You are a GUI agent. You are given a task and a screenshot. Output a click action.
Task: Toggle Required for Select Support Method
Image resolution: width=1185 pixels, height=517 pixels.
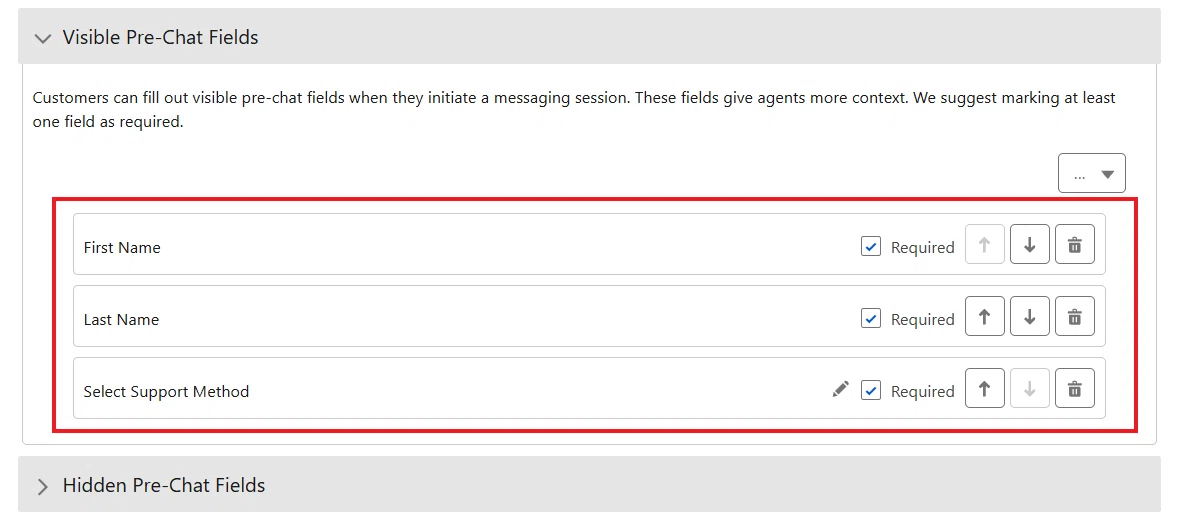(871, 390)
